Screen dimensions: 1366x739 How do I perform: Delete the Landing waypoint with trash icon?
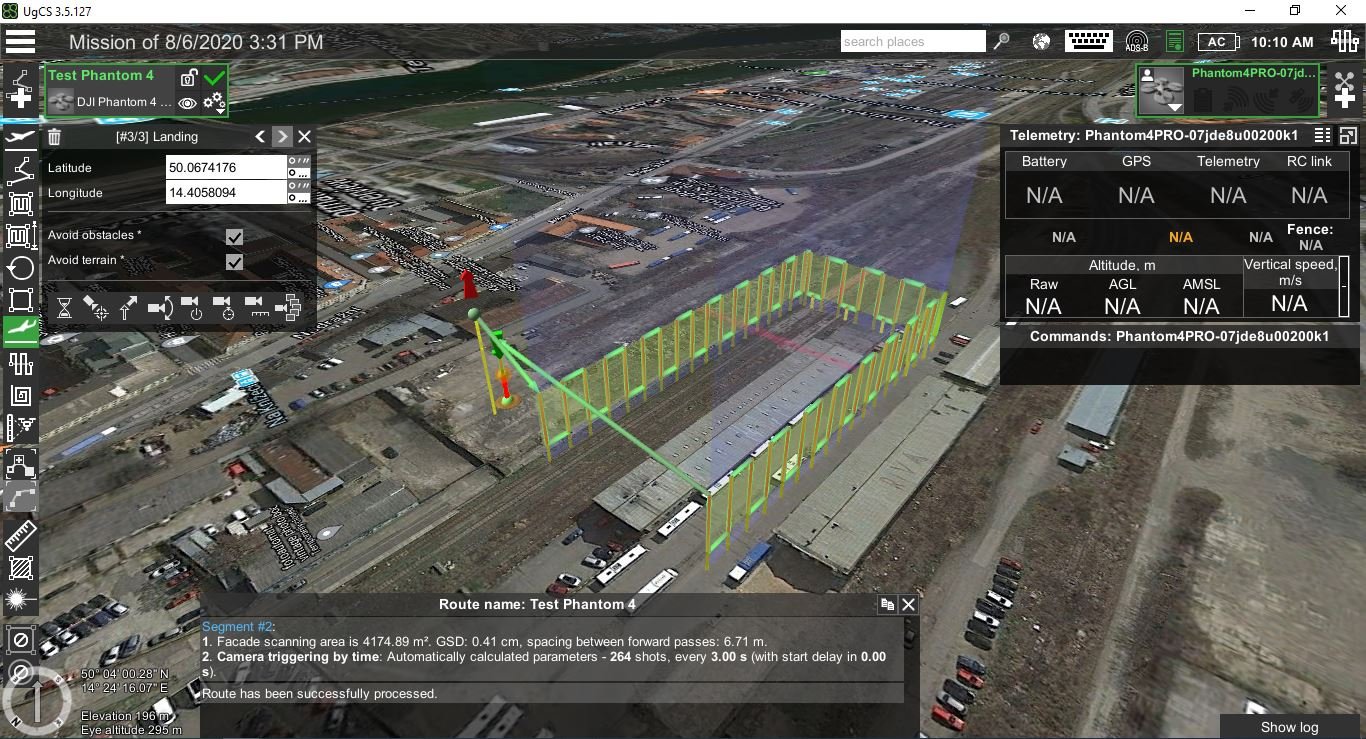tap(55, 137)
